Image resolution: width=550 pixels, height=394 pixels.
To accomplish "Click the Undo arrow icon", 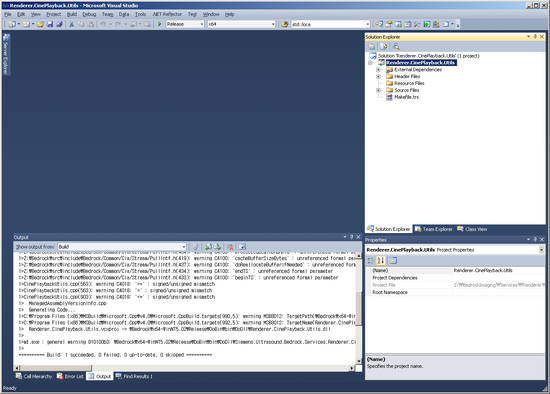I will click(103, 24).
